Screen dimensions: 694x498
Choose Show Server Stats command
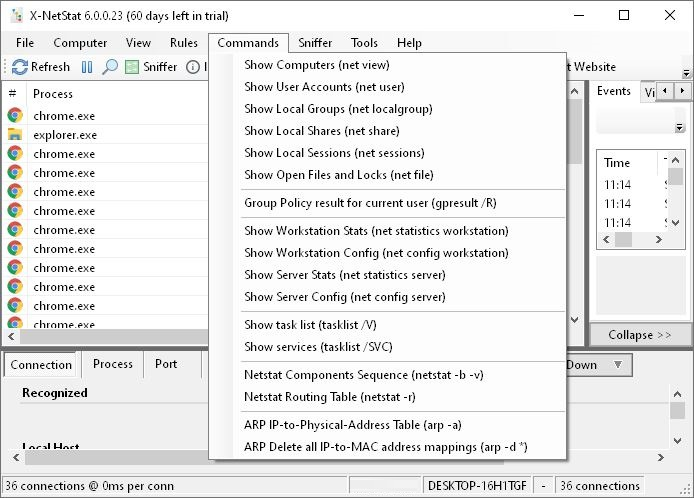(387, 275)
